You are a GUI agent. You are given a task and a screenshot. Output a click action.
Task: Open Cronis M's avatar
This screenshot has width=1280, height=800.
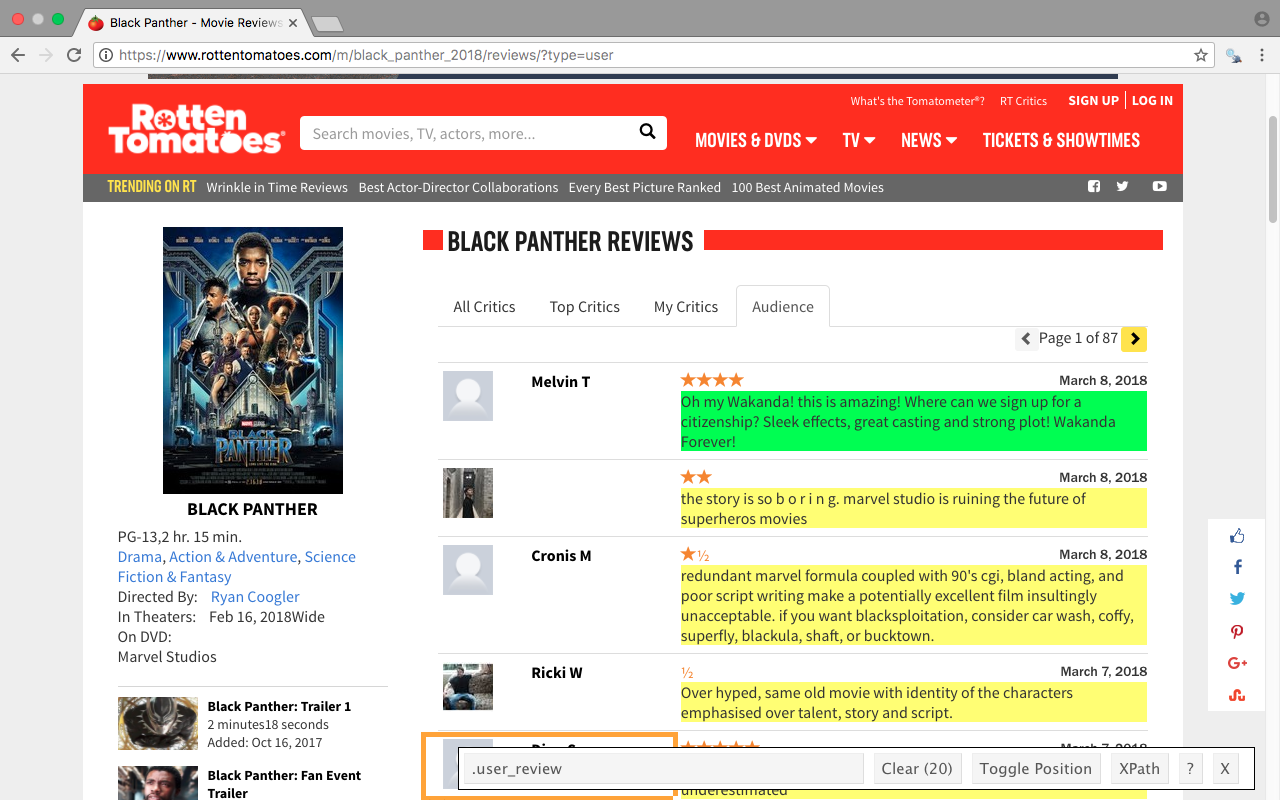coord(468,570)
